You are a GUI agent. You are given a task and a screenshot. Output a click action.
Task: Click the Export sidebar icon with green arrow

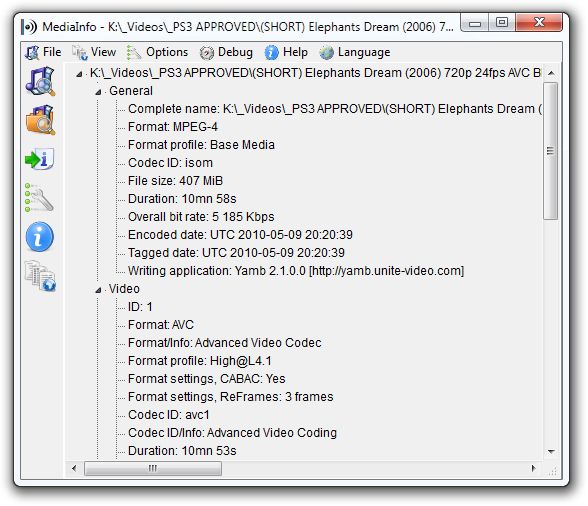(x=40, y=159)
